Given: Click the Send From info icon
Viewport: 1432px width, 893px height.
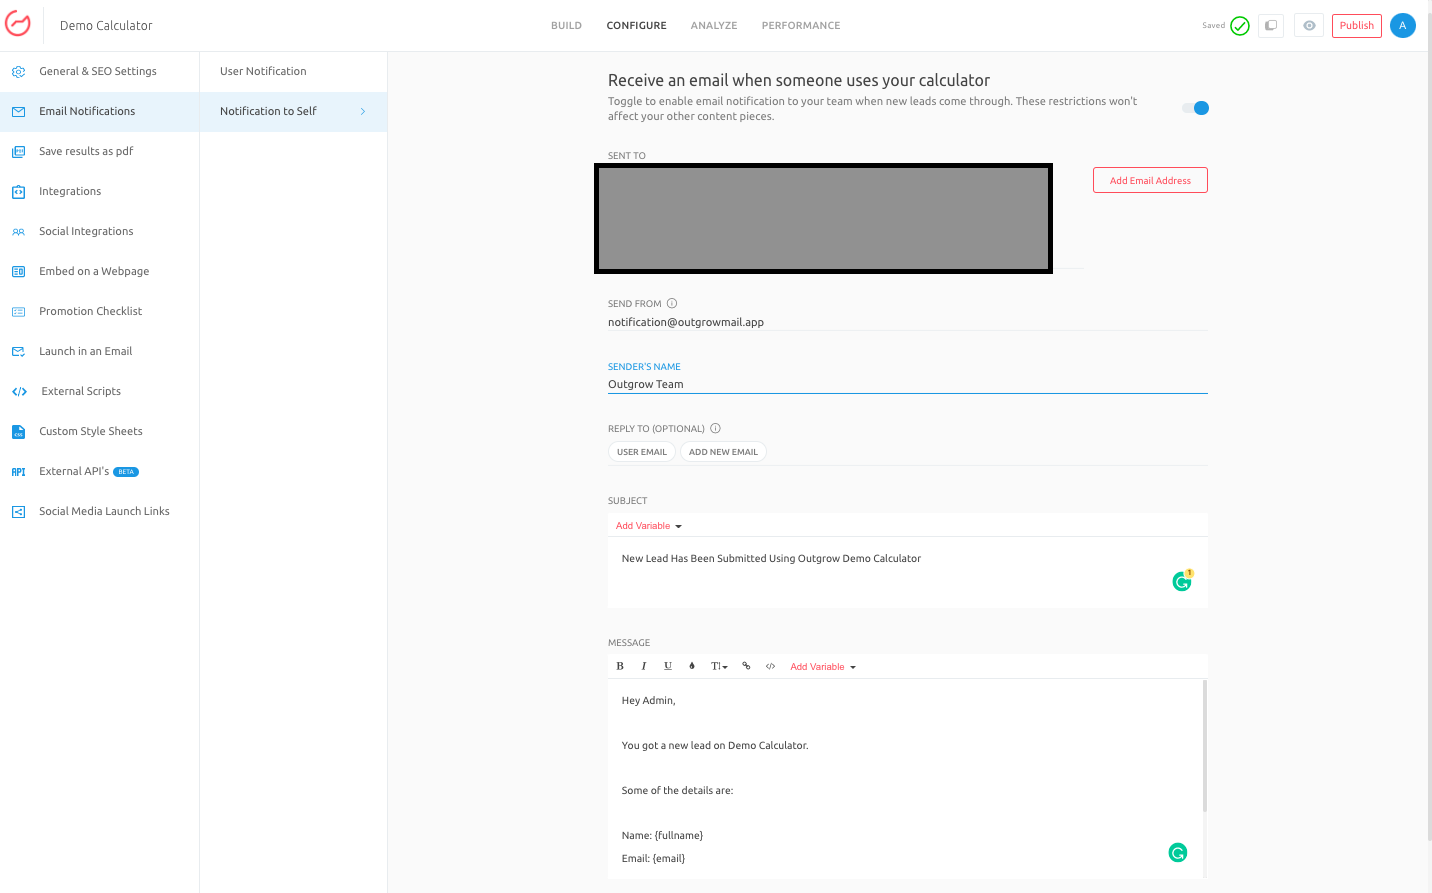Looking at the screenshot, I should pyautogui.click(x=672, y=303).
